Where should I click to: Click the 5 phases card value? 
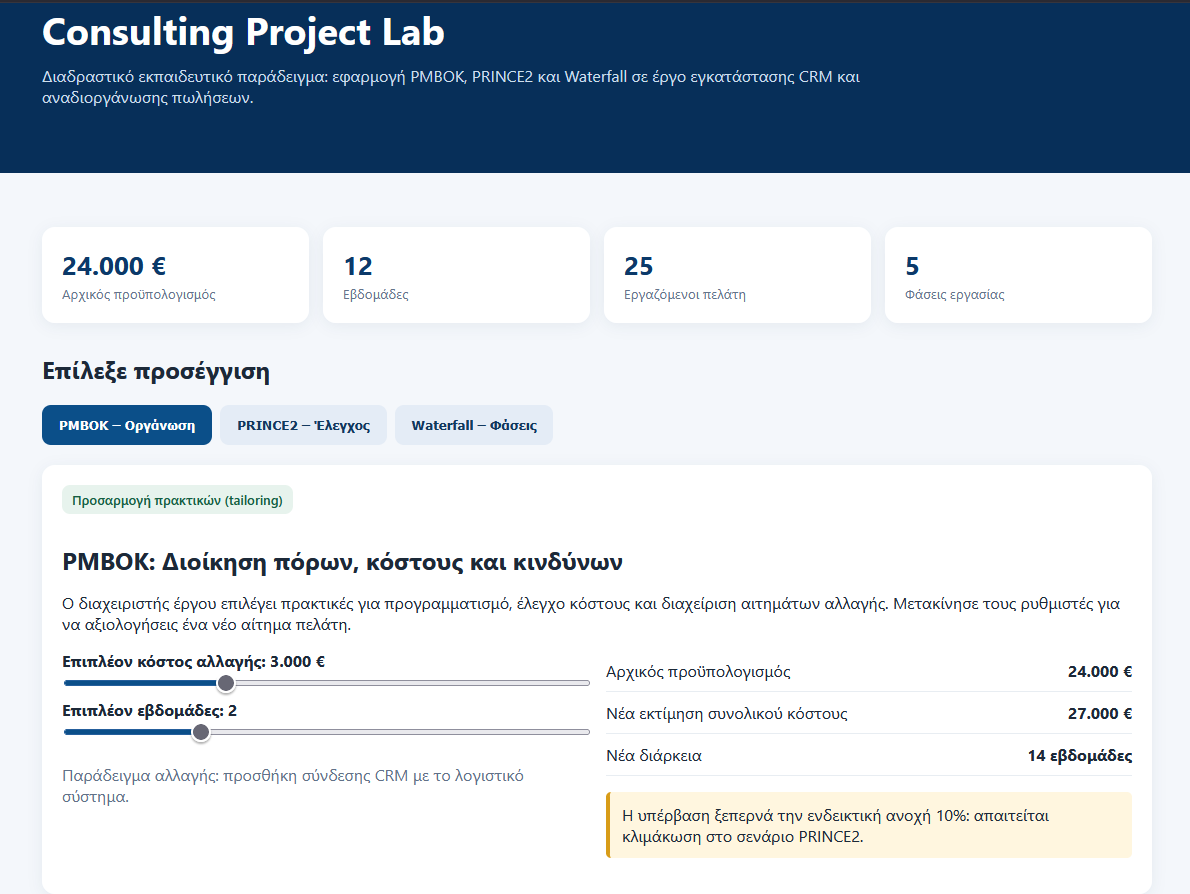[912, 266]
